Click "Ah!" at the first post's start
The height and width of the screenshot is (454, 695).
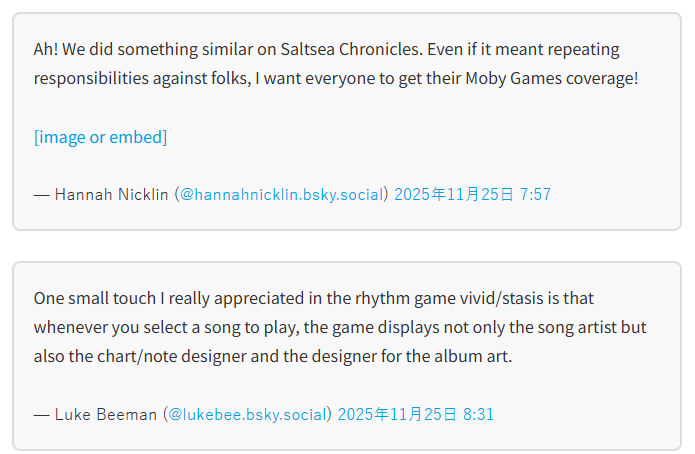click(x=46, y=49)
